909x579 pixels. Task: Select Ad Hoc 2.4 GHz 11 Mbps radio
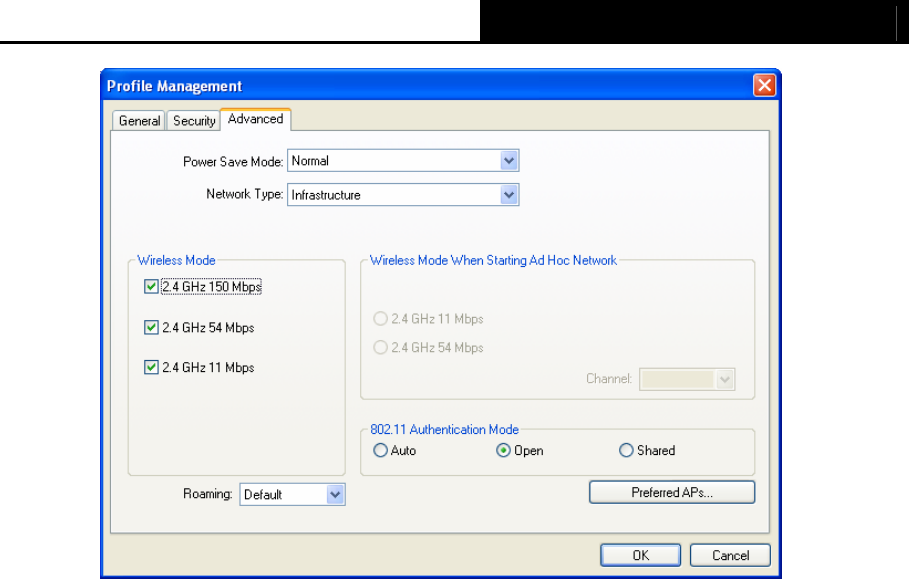point(380,319)
